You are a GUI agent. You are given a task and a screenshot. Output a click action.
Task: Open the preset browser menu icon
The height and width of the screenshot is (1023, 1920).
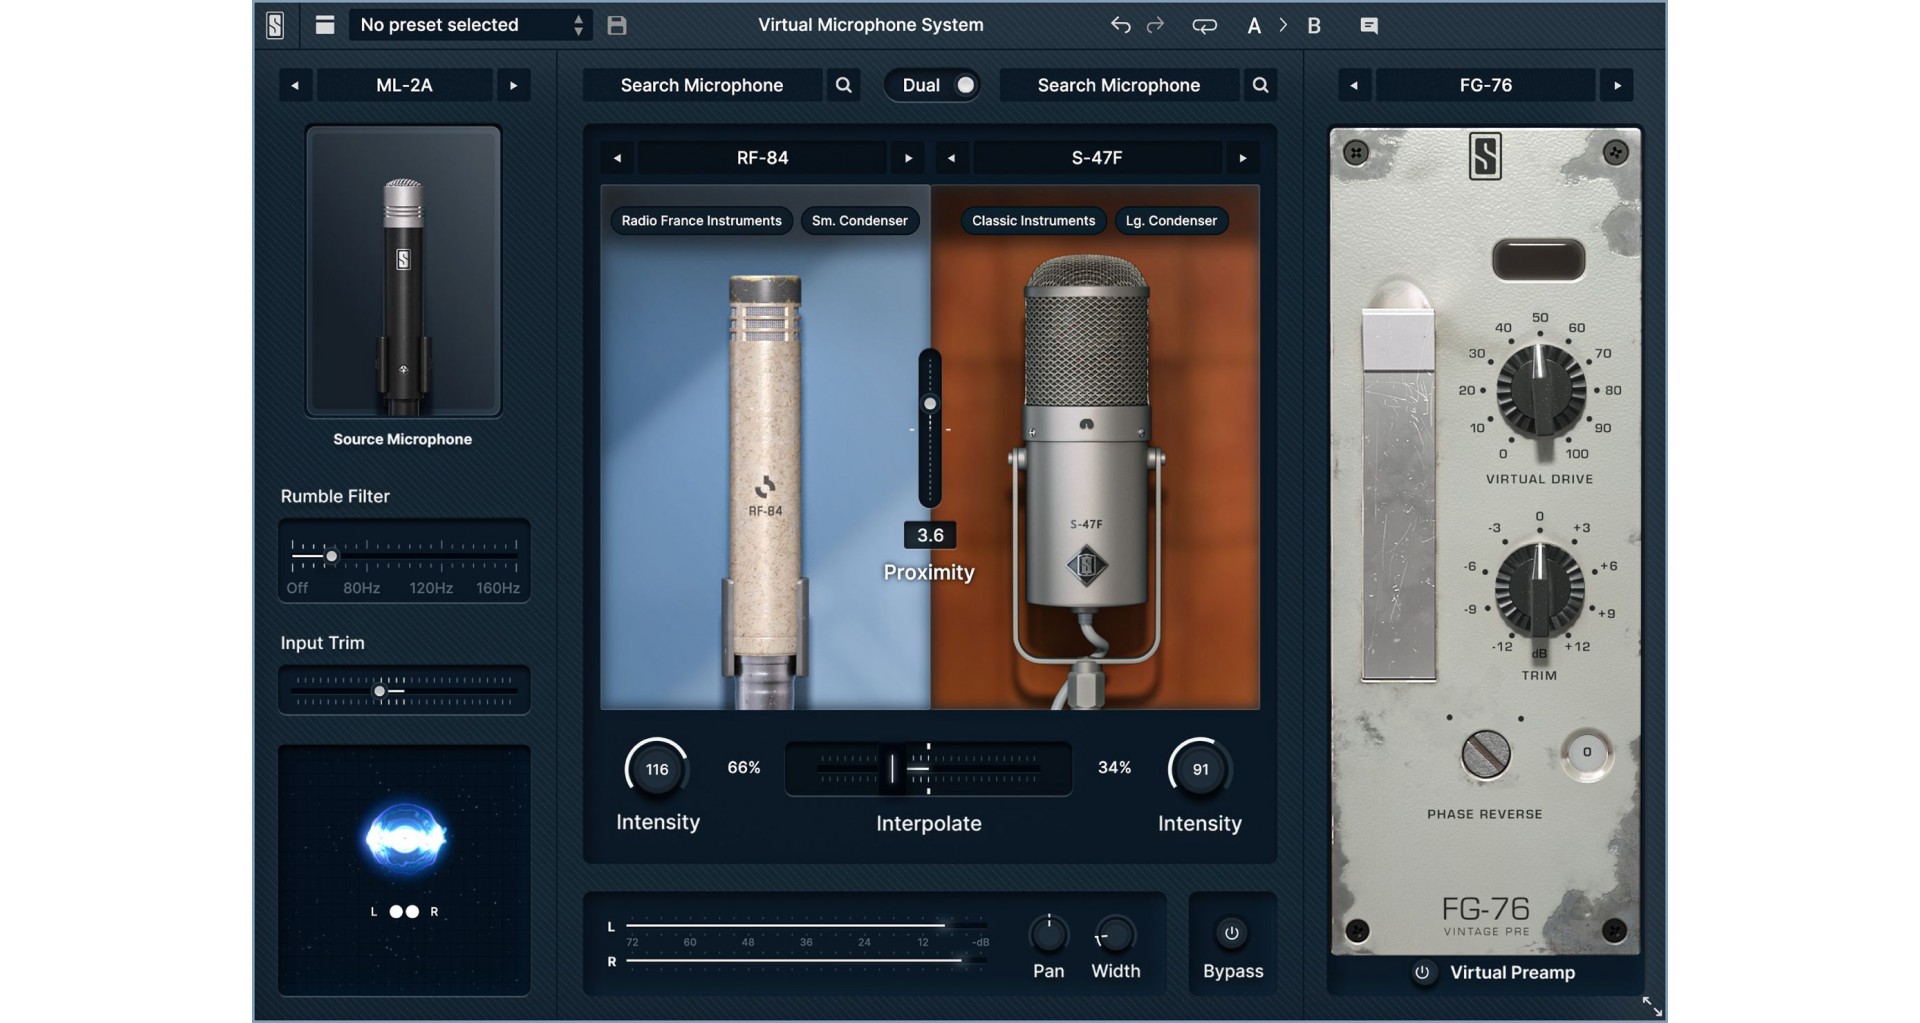pyautogui.click(x=324, y=26)
